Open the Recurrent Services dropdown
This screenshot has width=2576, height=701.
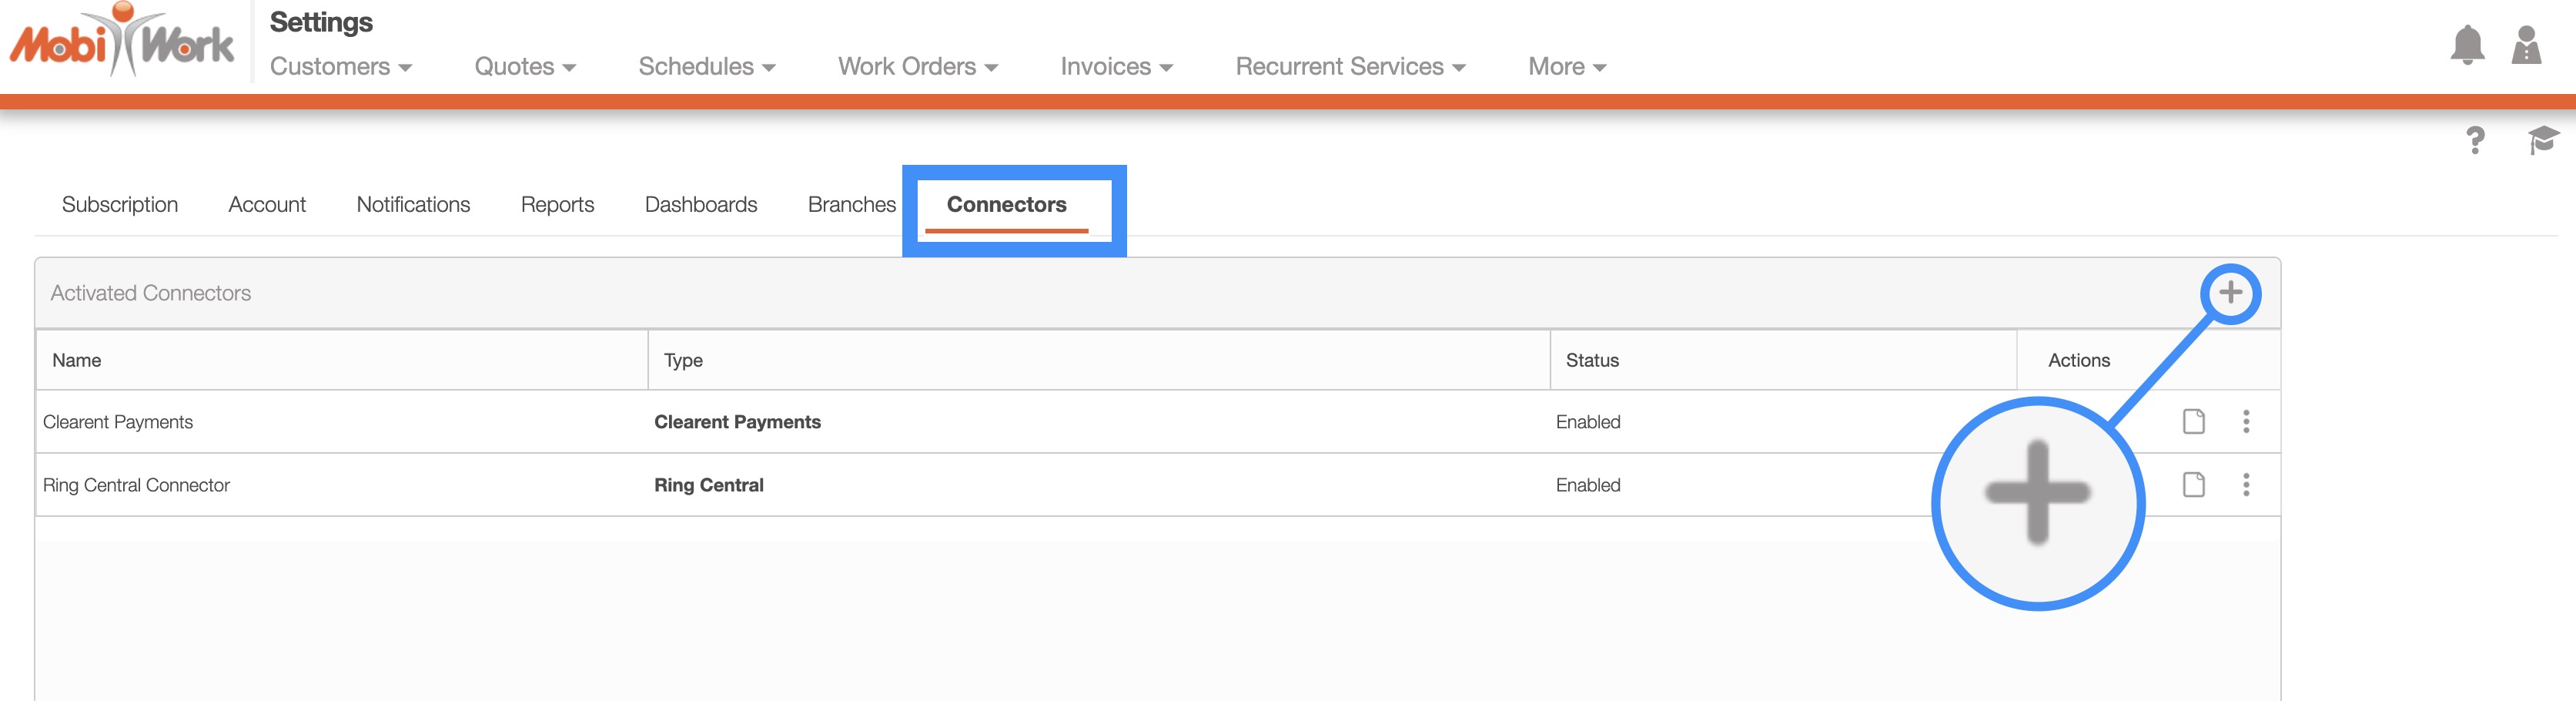(1349, 67)
